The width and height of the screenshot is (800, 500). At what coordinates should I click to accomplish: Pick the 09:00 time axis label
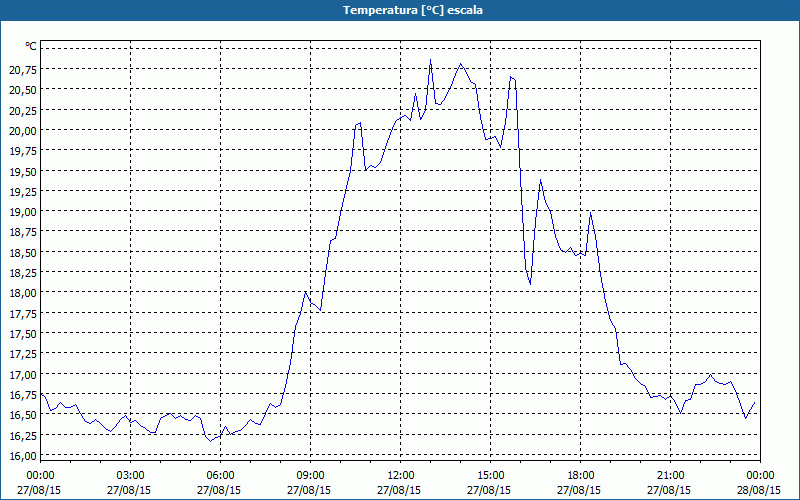(x=310, y=476)
